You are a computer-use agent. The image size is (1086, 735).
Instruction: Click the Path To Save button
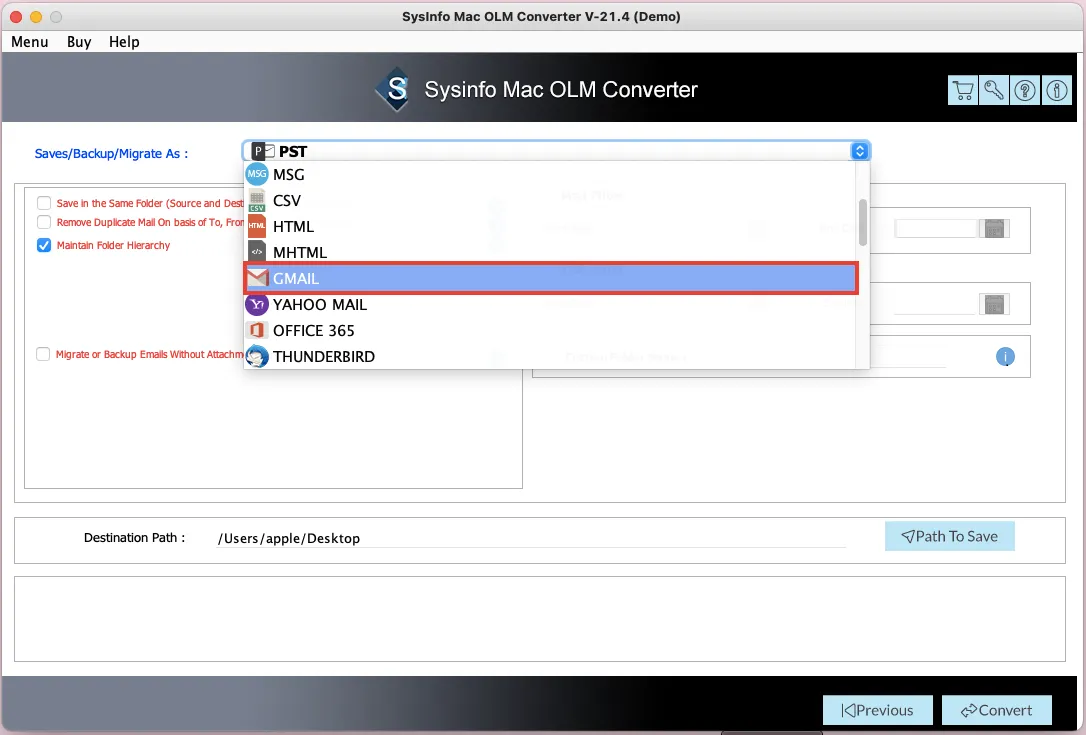click(950, 536)
